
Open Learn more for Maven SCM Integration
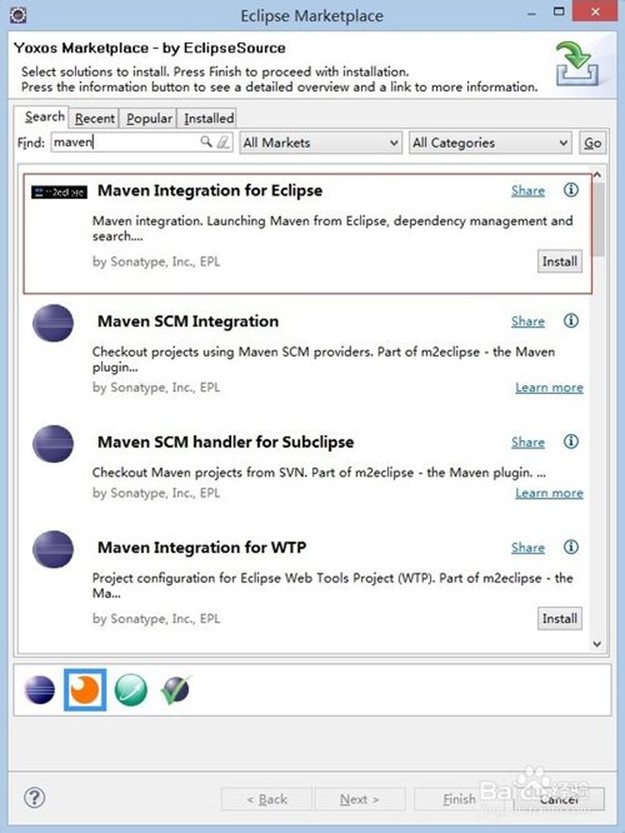click(549, 387)
